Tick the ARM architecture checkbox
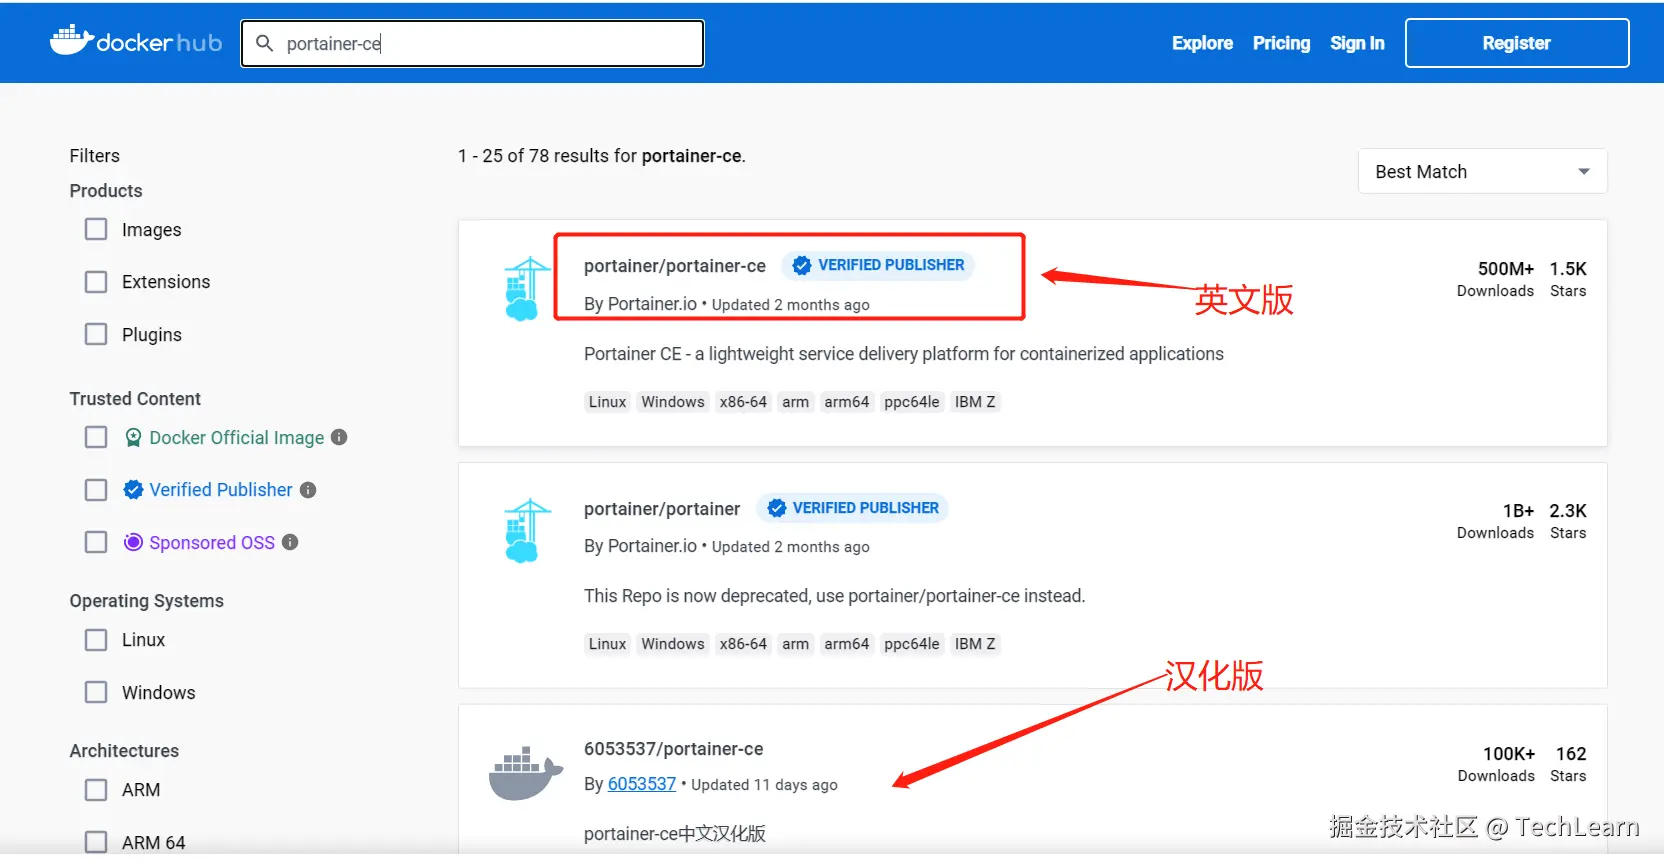 tap(96, 790)
